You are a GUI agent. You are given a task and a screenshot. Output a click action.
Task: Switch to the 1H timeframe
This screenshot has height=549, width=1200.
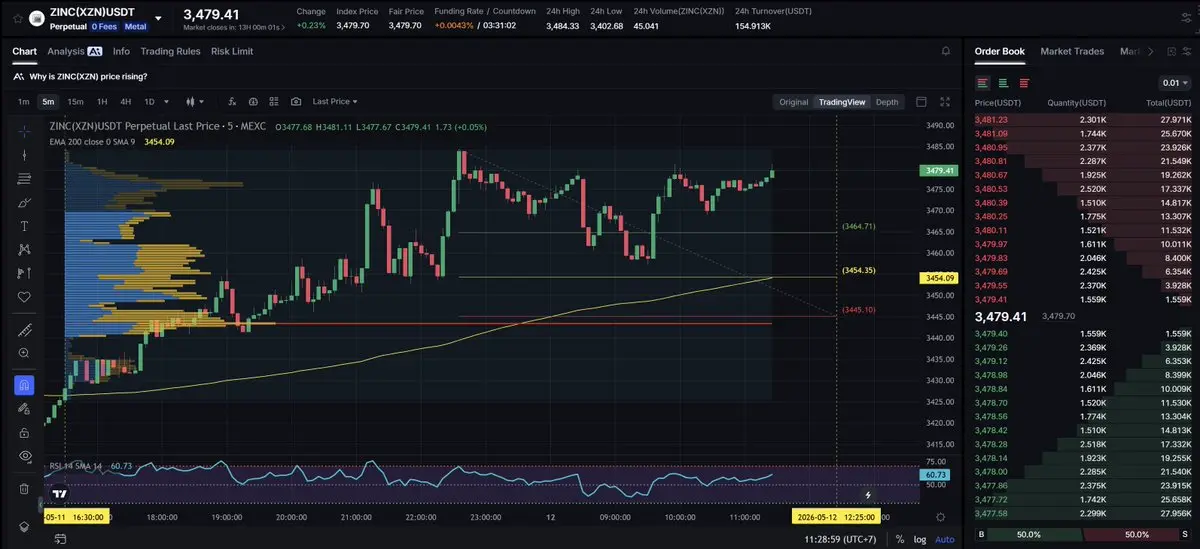(x=102, y=101)
